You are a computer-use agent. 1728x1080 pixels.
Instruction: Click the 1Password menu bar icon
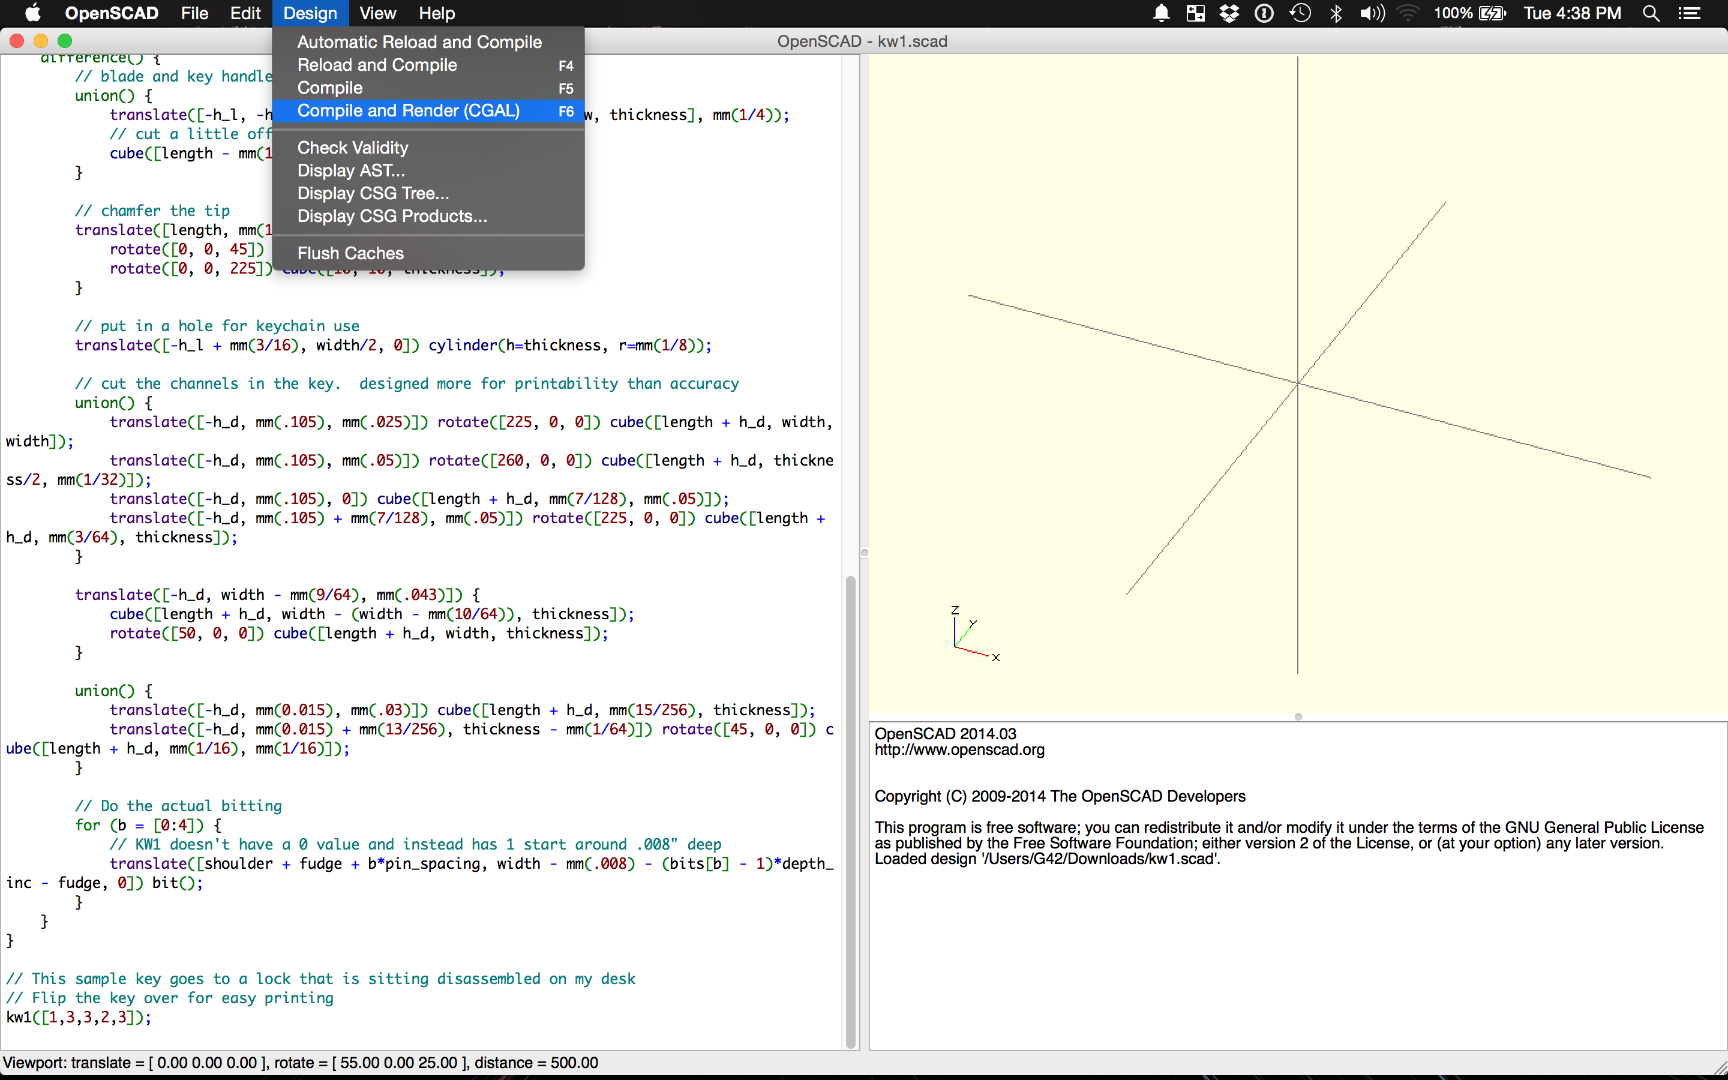[x=1264, y=13]
